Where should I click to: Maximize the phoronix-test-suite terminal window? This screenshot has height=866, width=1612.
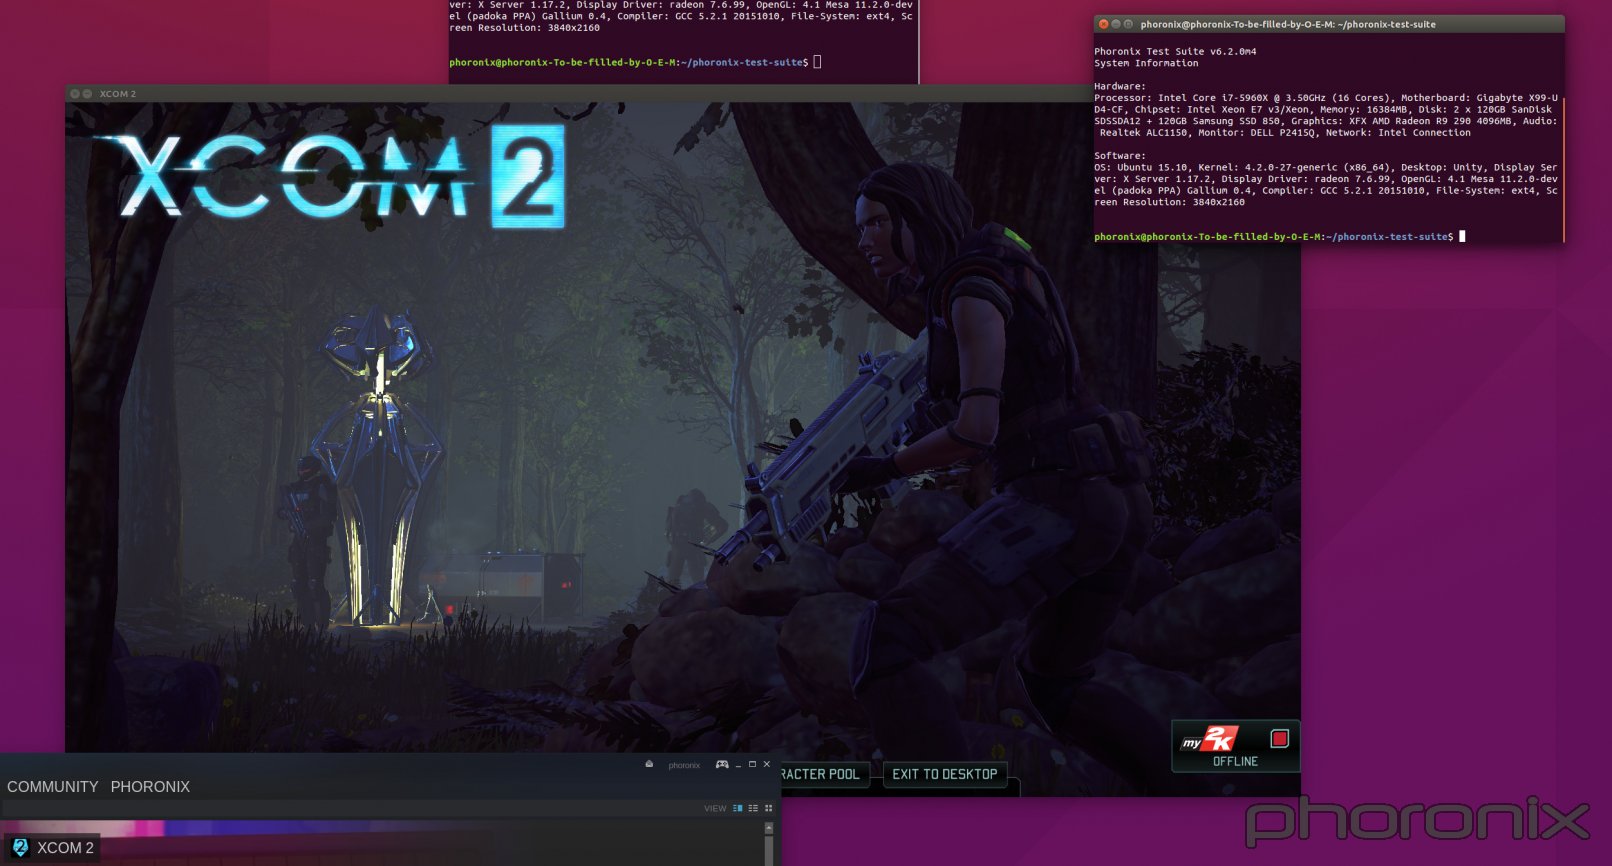tap(1128, 24)
